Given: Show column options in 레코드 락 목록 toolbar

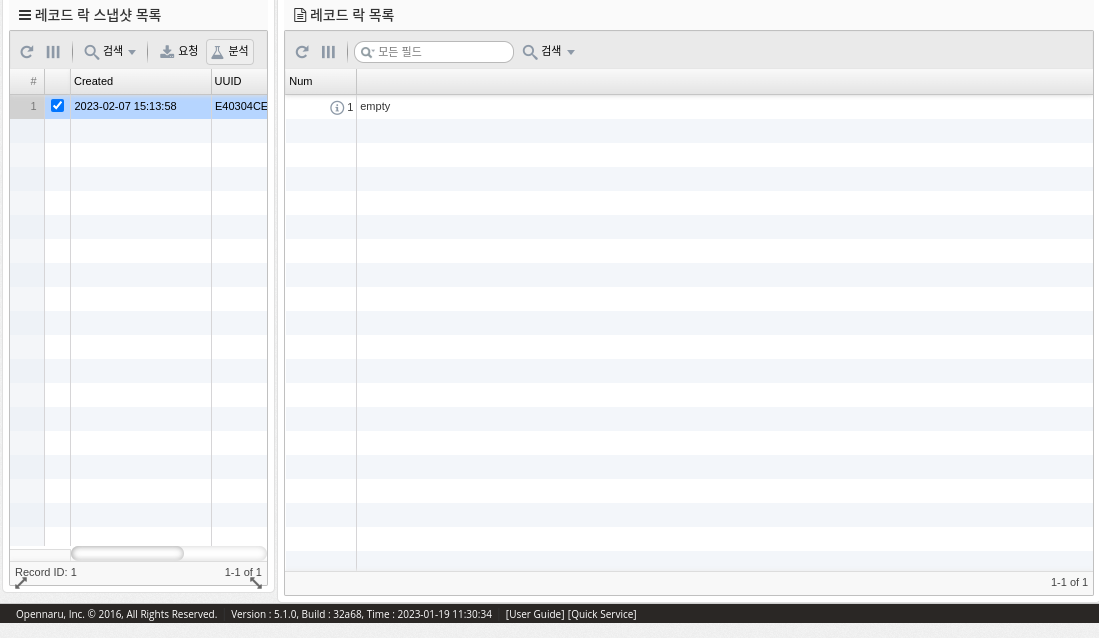Looking at the screenshot, I should coord(328,52).
